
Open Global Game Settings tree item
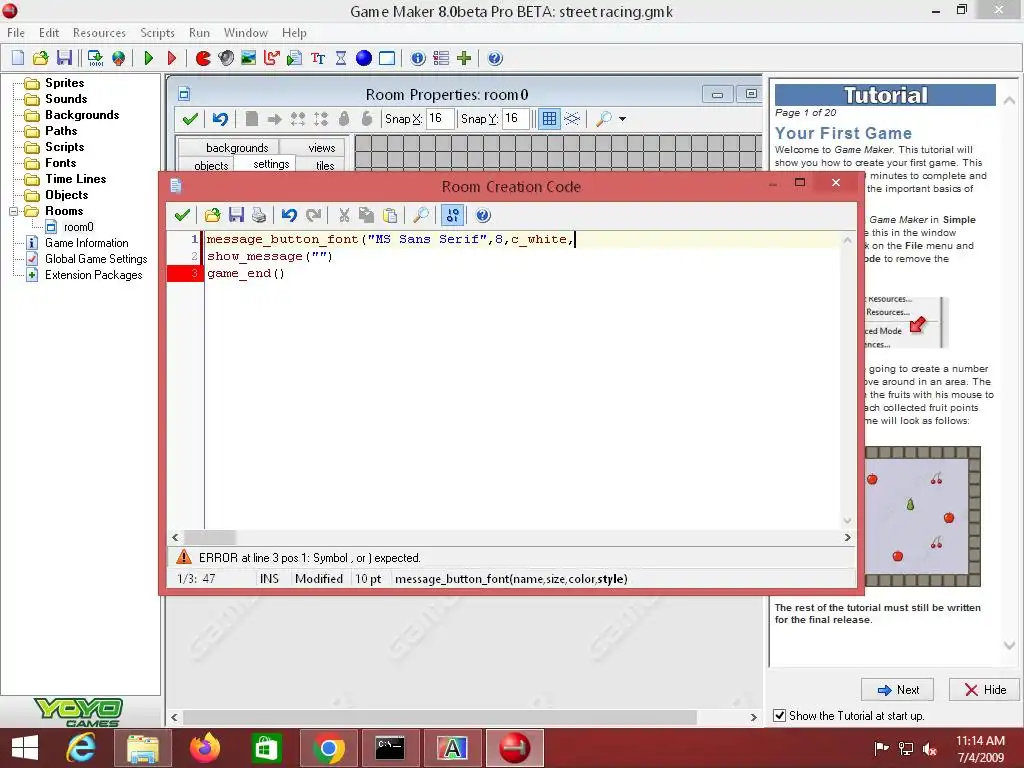(x=96, y=259)
